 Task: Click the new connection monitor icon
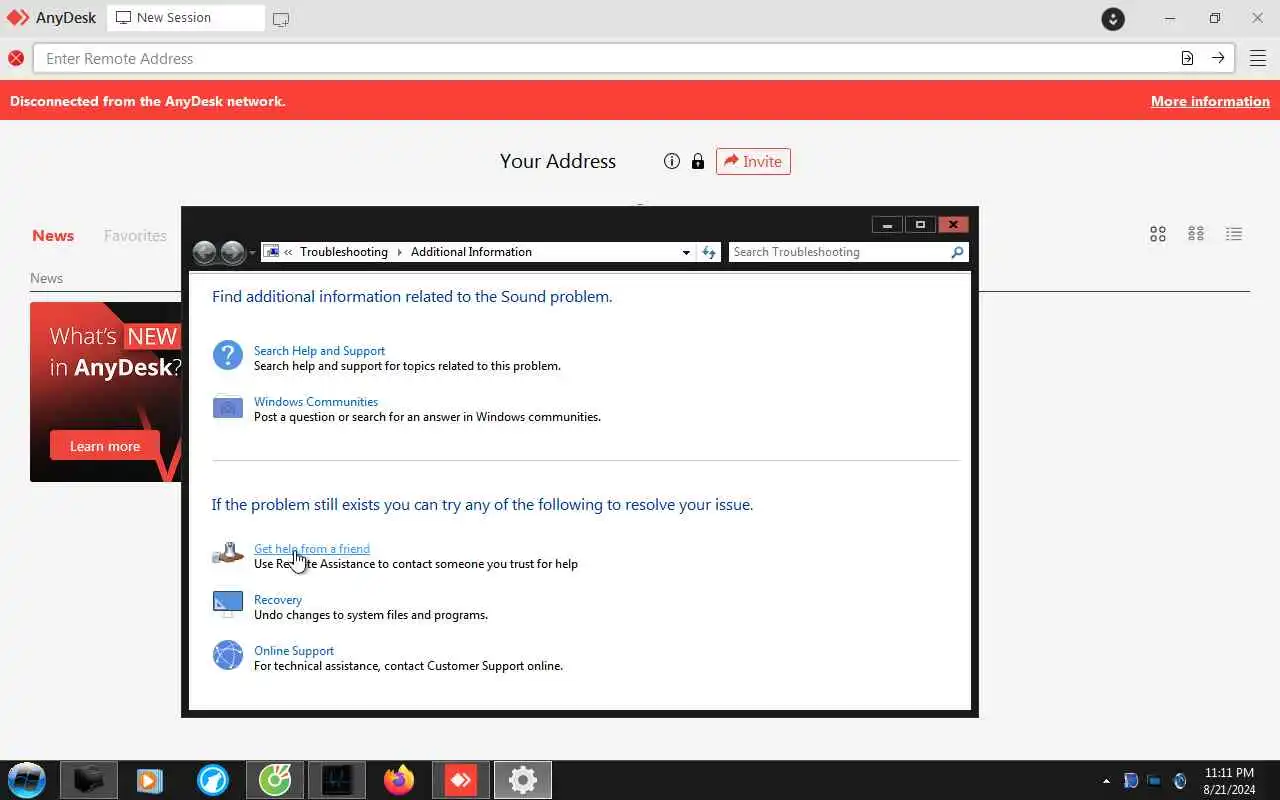[x=281, y=19]
